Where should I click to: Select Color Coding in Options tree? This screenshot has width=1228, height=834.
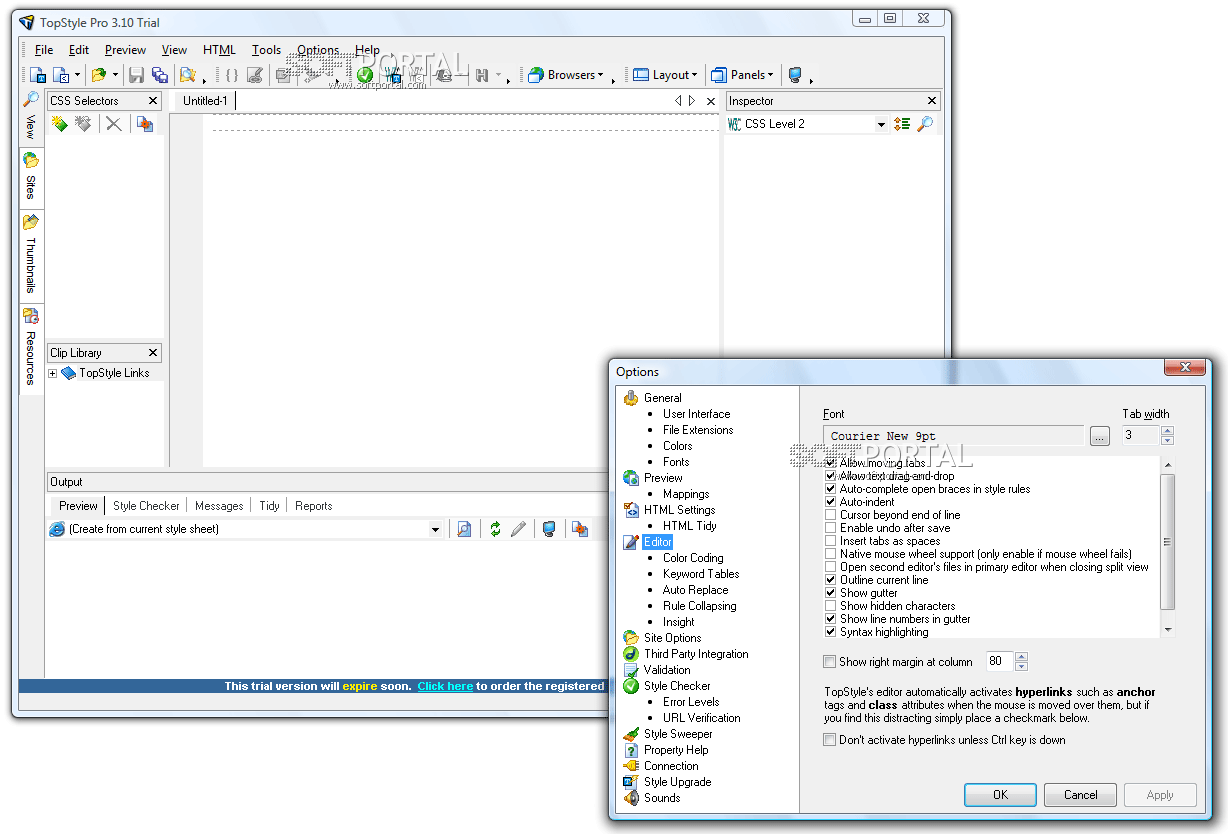(693, 558)
